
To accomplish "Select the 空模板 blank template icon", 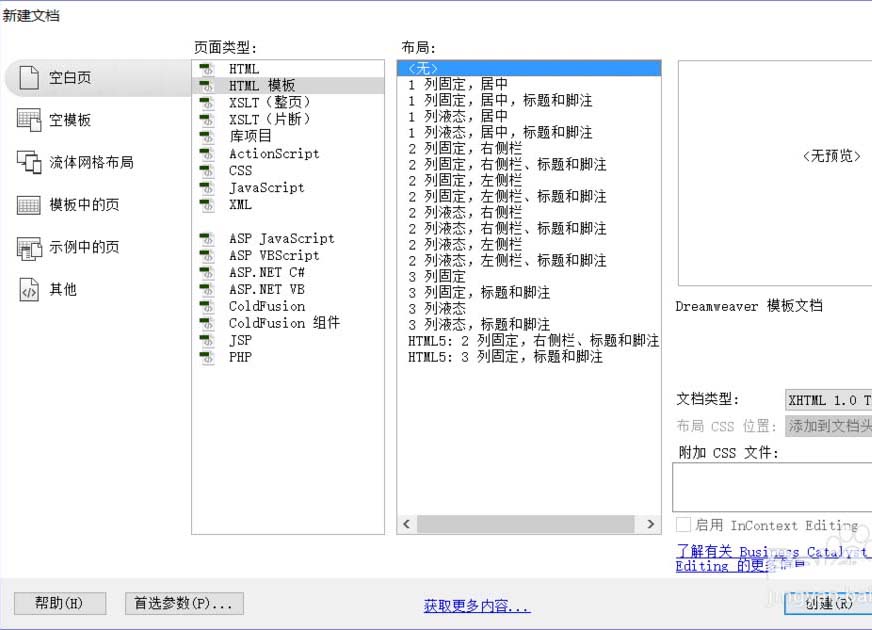I will point(29,120).
